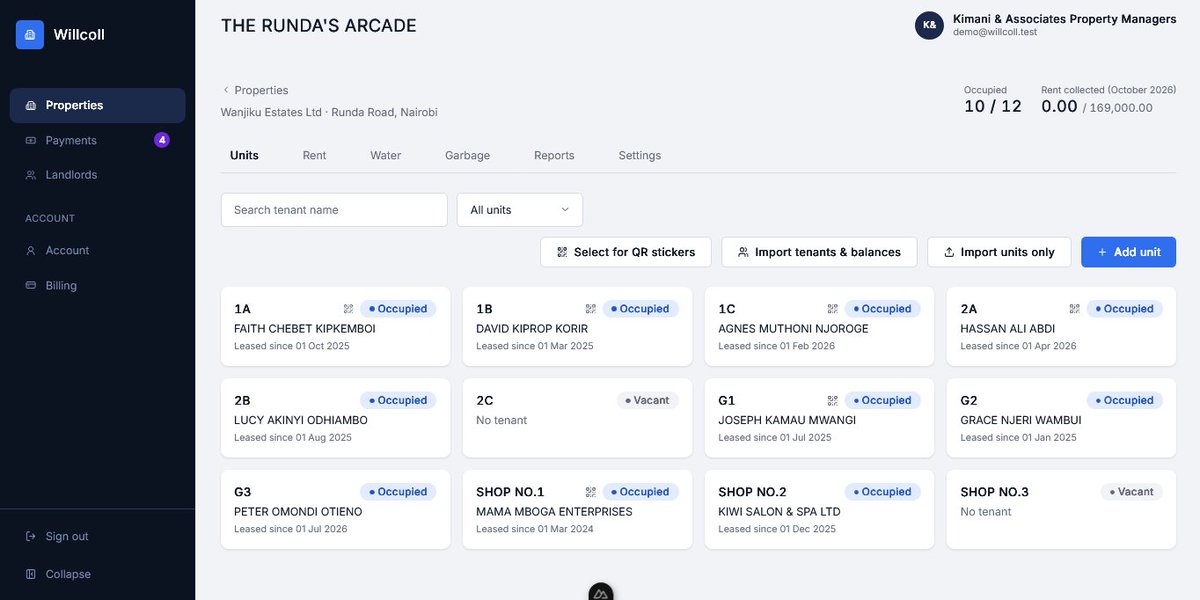This screenshot has width=1200, height=600.
Task: Switch to the Rent tab
Action: [314, 156]
